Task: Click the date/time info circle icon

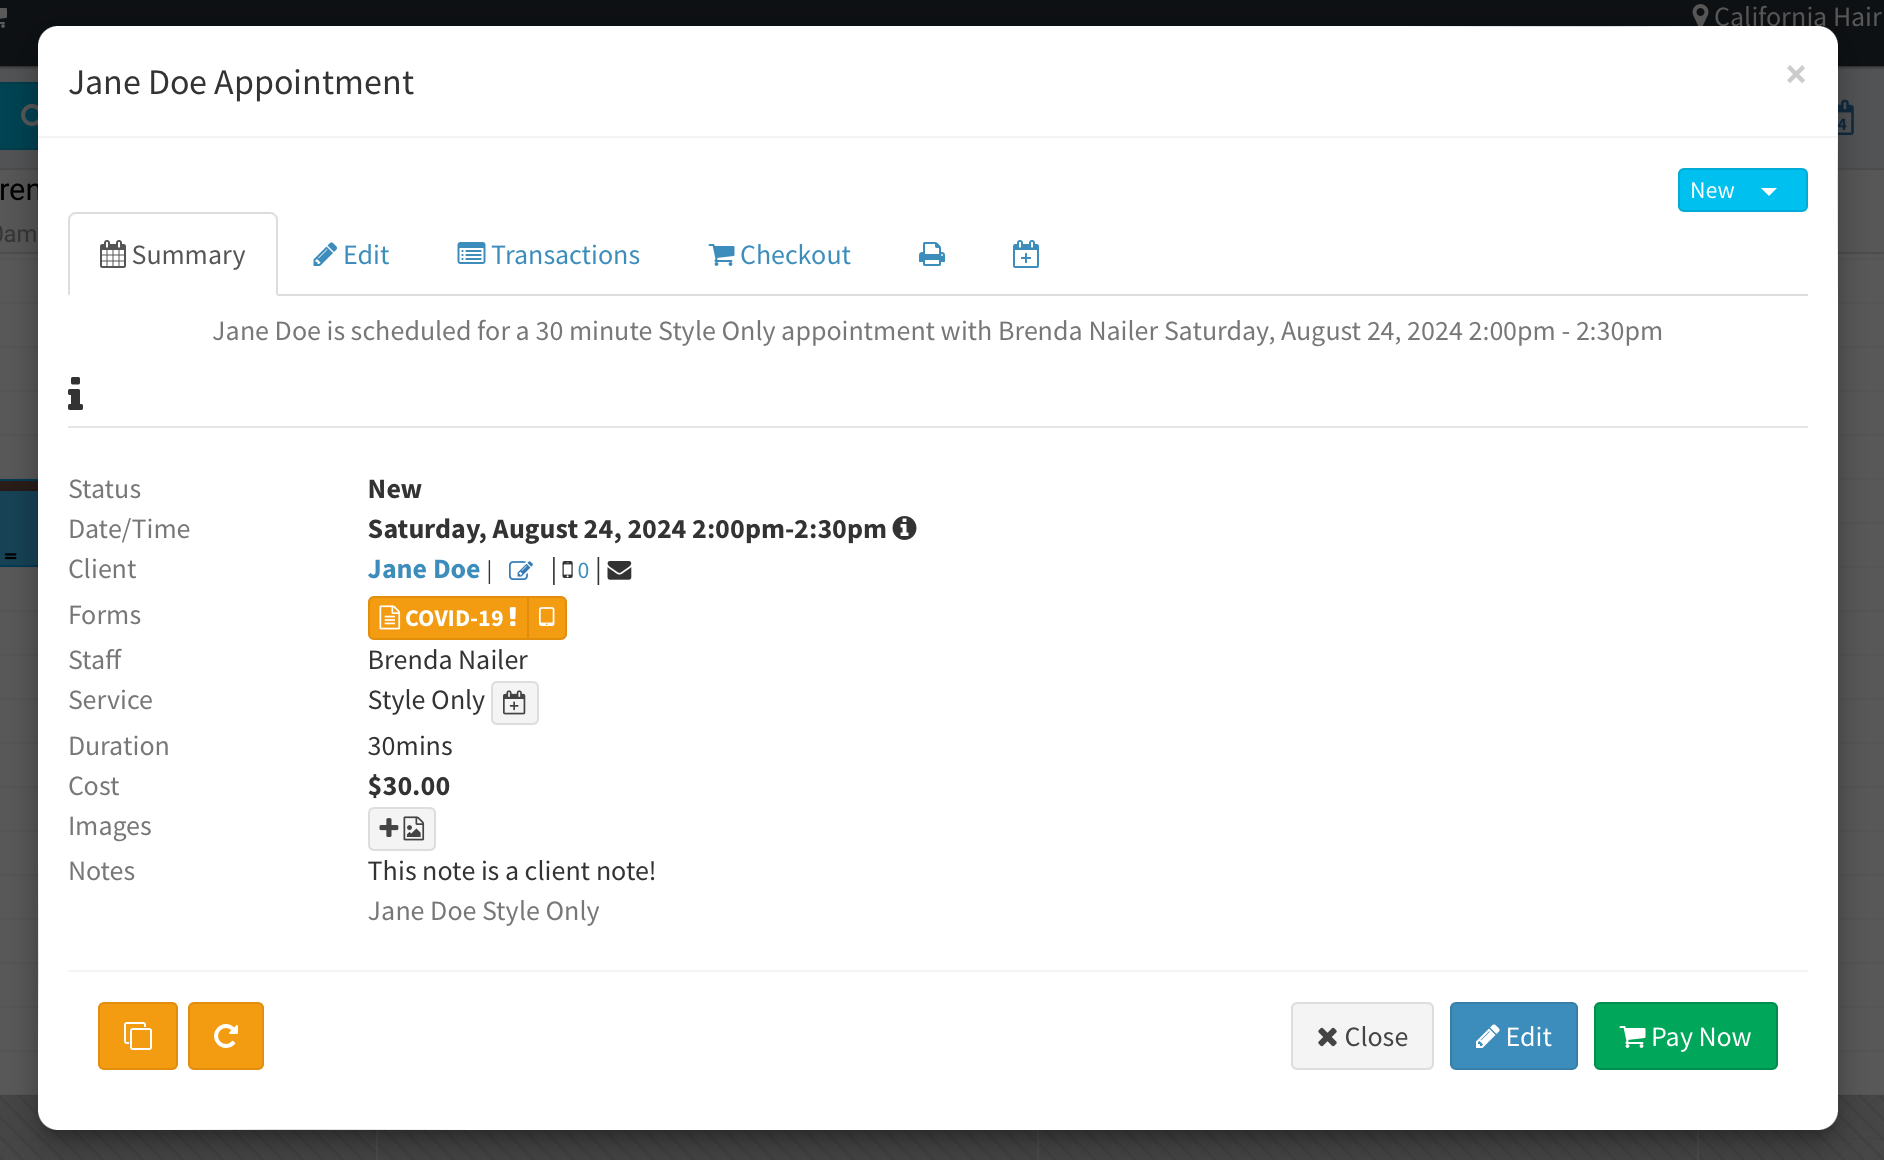Action: point(905,528)
